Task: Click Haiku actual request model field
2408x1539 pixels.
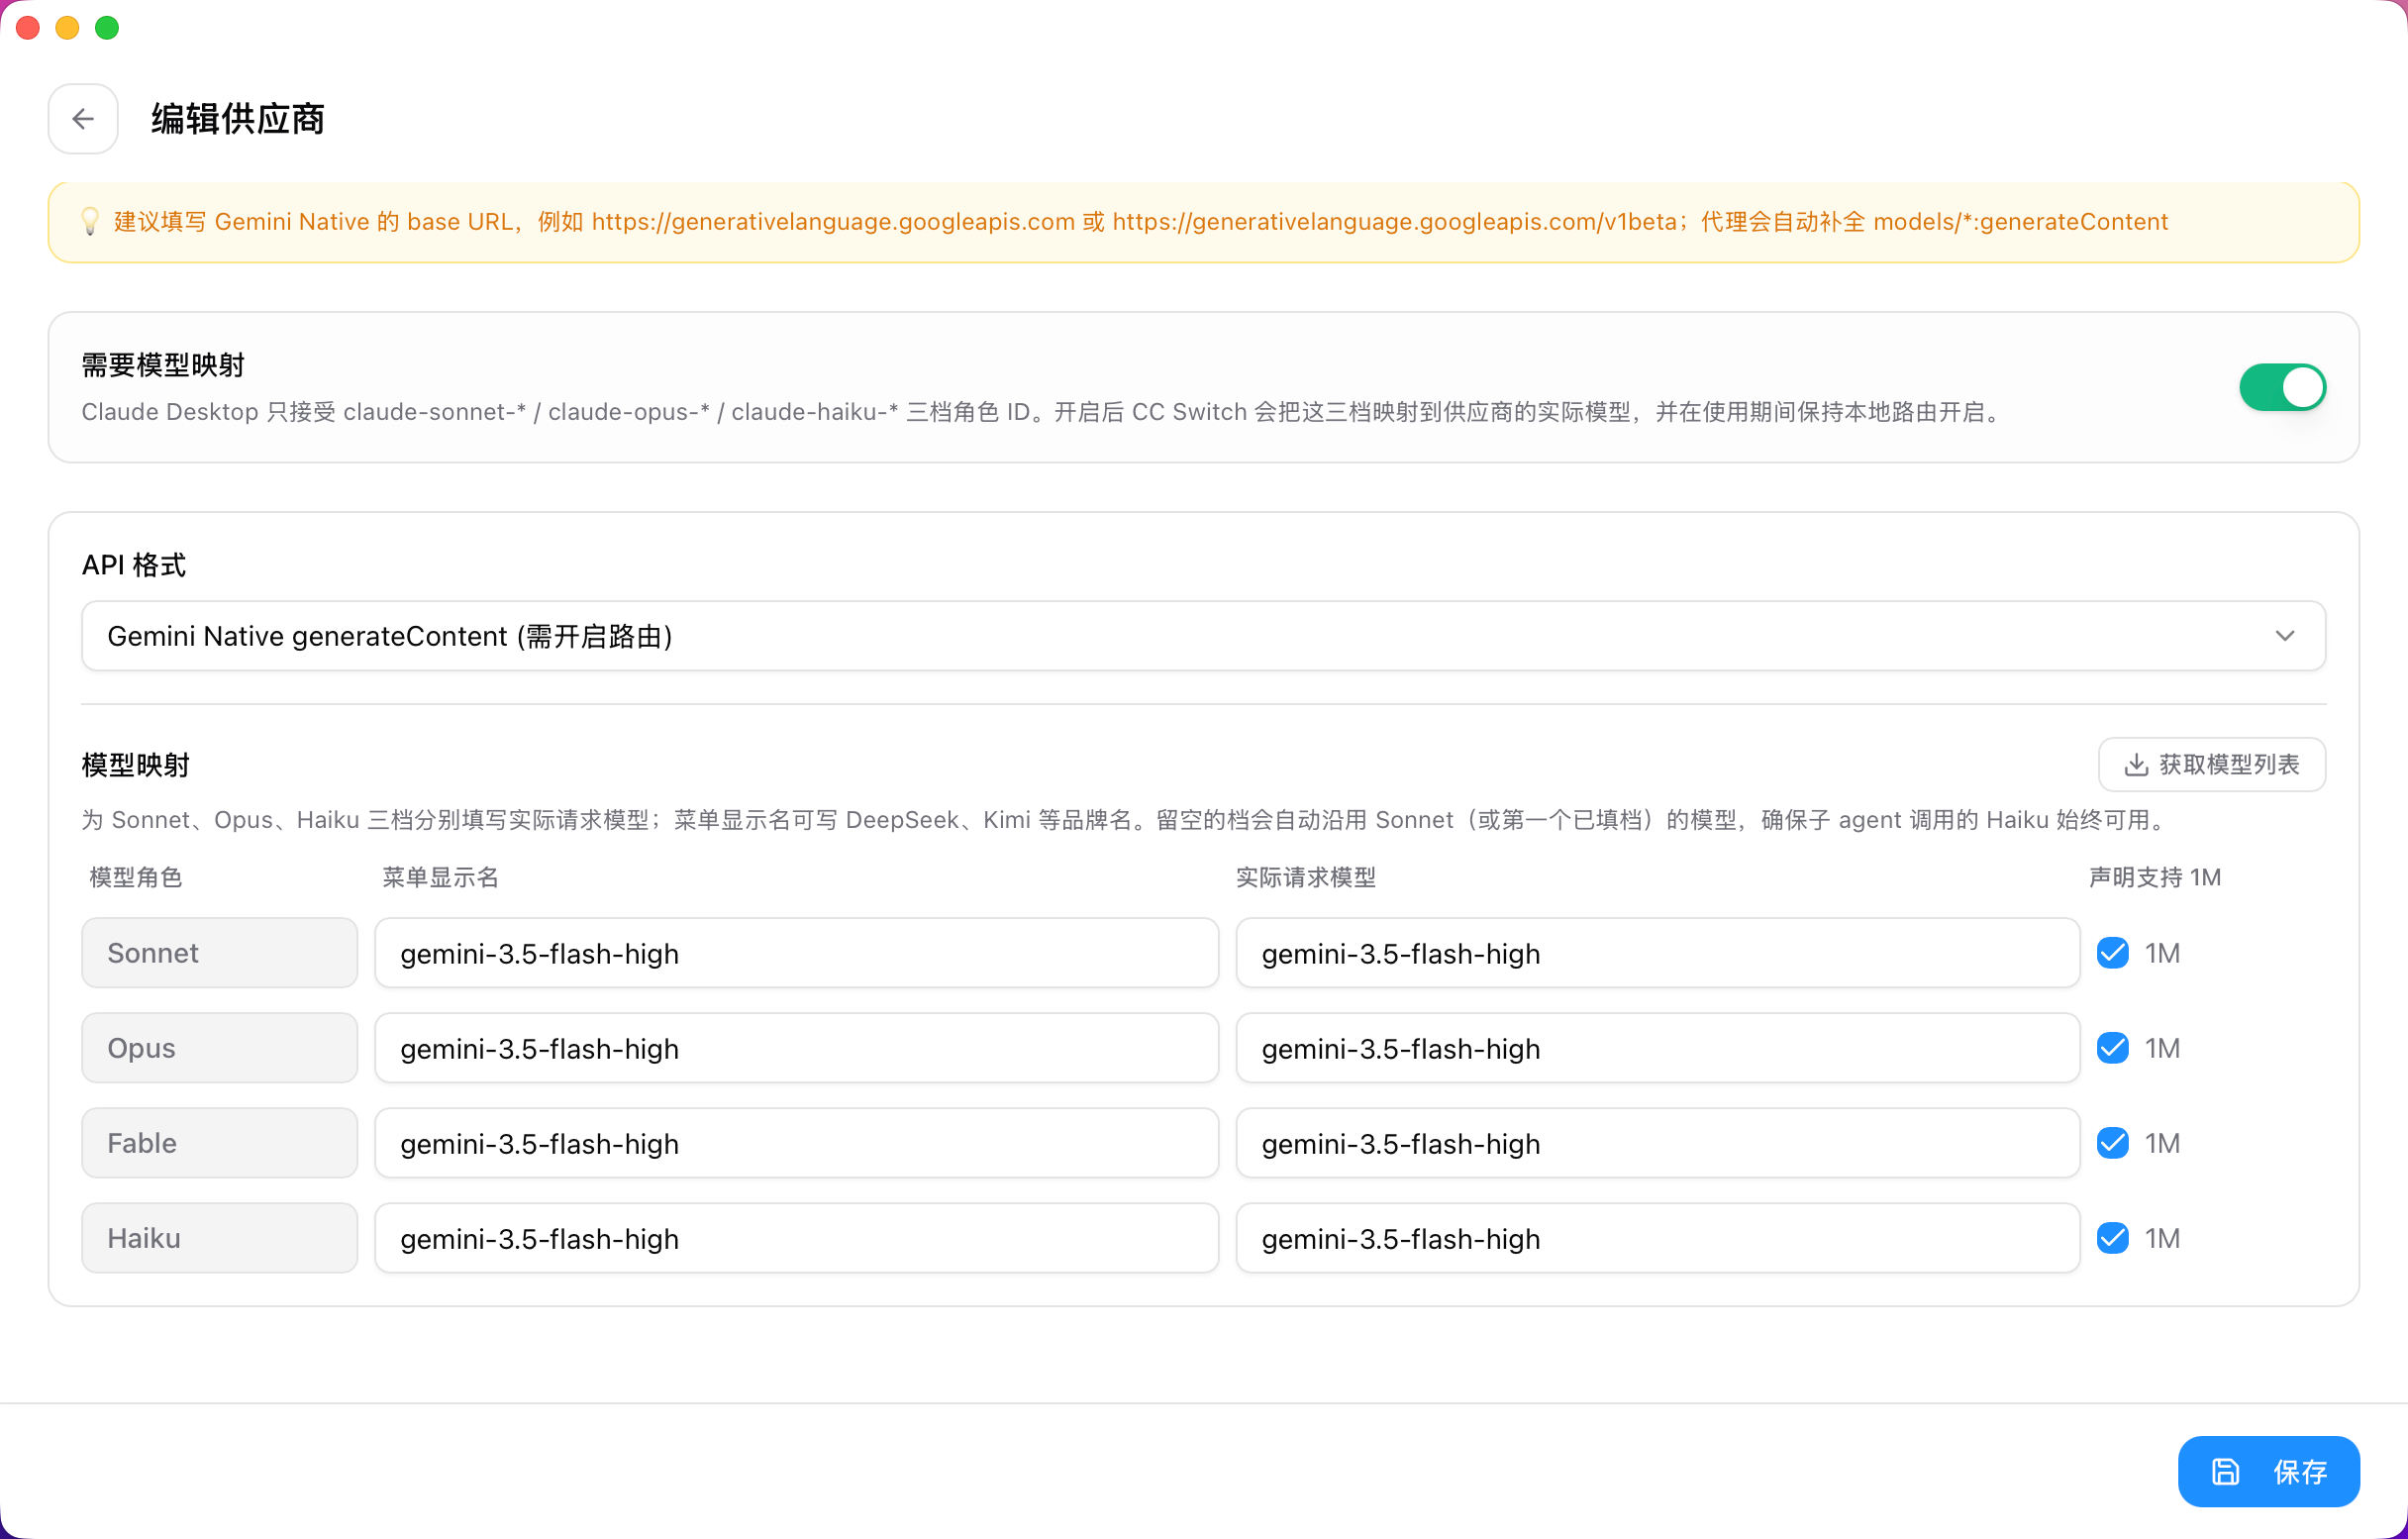Action: click(x=1657, y=1238)
